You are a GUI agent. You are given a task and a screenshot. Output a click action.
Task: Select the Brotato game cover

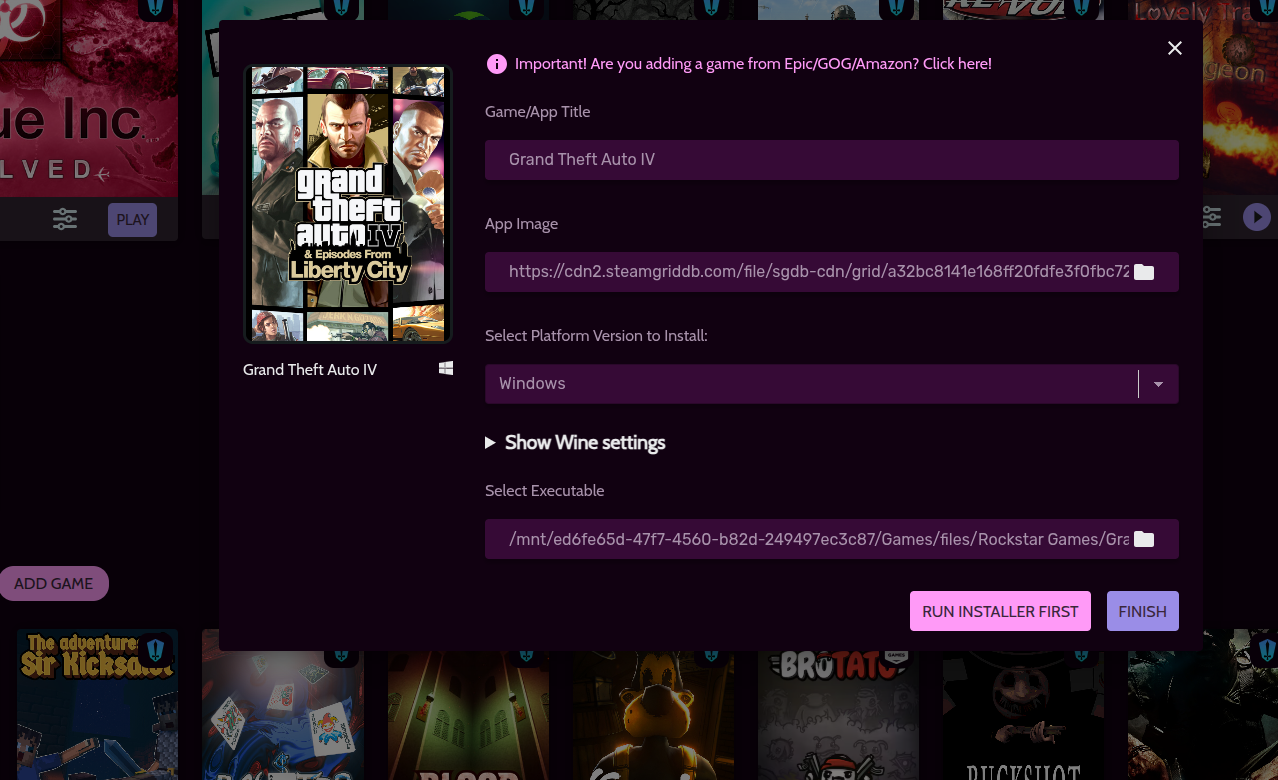[x=838, y=705]
